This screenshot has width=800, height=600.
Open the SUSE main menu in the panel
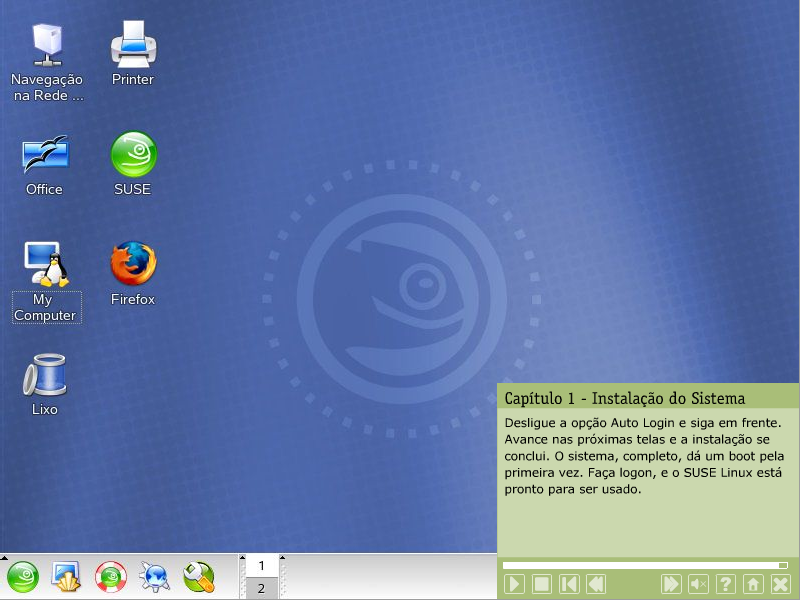point(24,577)
